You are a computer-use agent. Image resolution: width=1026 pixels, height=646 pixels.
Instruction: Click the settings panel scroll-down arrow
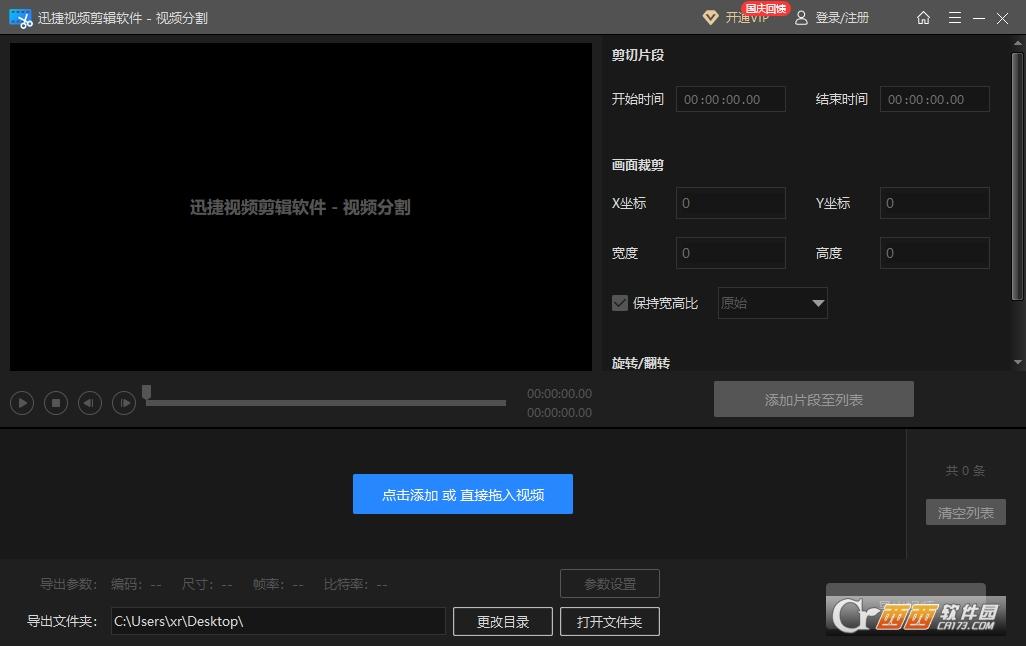(1017, 362)
